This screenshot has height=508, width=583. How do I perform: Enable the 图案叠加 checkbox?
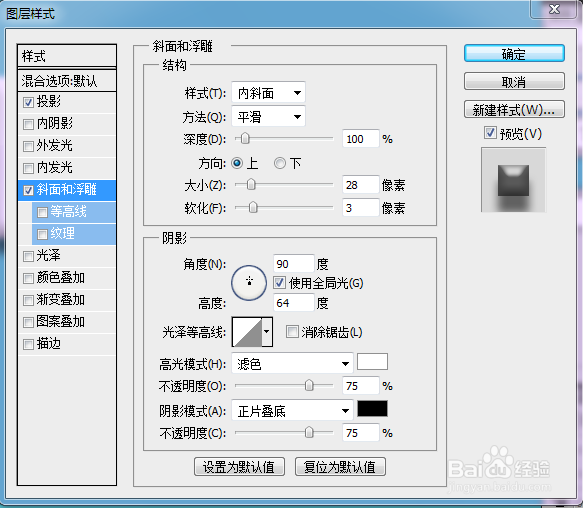click(28, 322)
